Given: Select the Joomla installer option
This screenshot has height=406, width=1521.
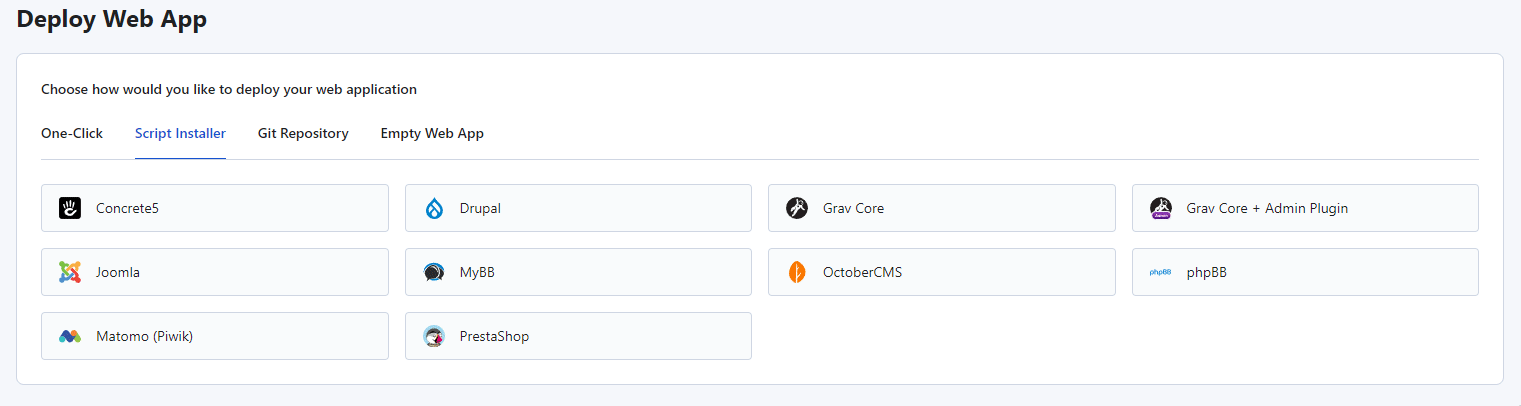Looking at the screenshot, I should click(215, 272).
